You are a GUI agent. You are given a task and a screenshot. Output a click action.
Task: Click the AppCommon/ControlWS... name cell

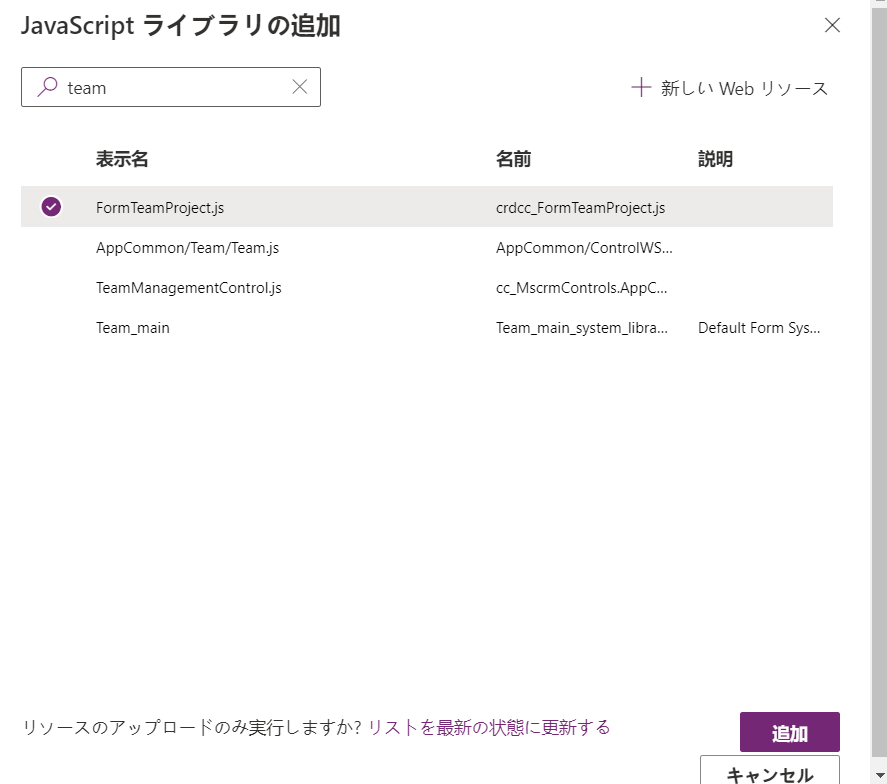[584, 248]
